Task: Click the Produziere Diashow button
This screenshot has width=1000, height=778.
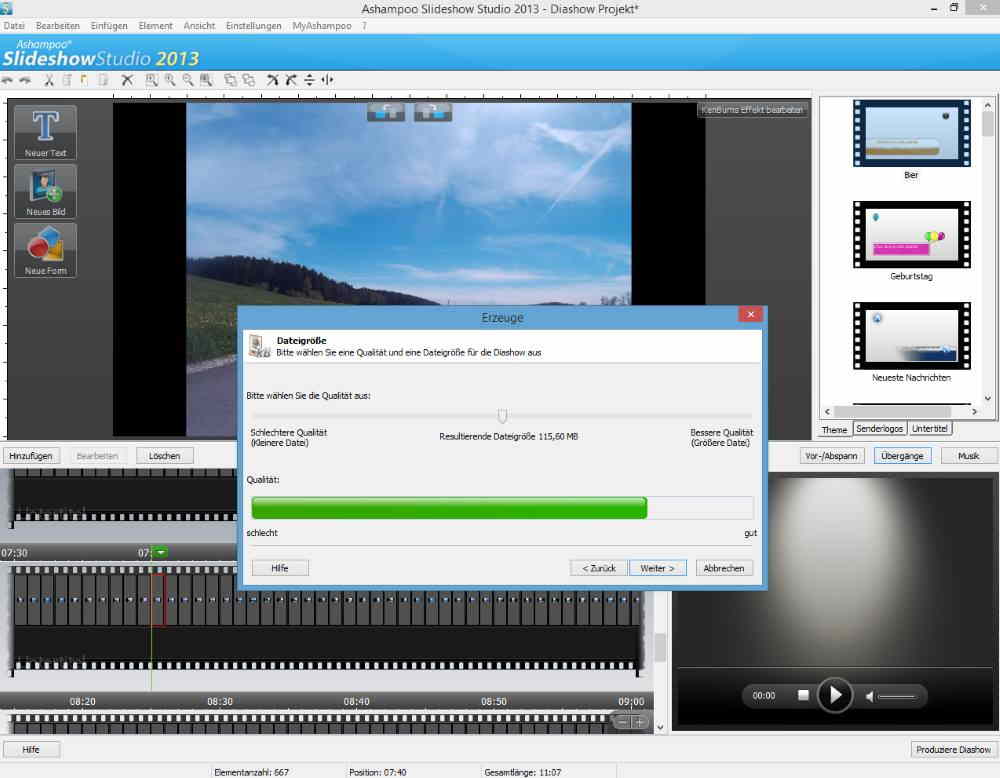Action: coord(954,749)
